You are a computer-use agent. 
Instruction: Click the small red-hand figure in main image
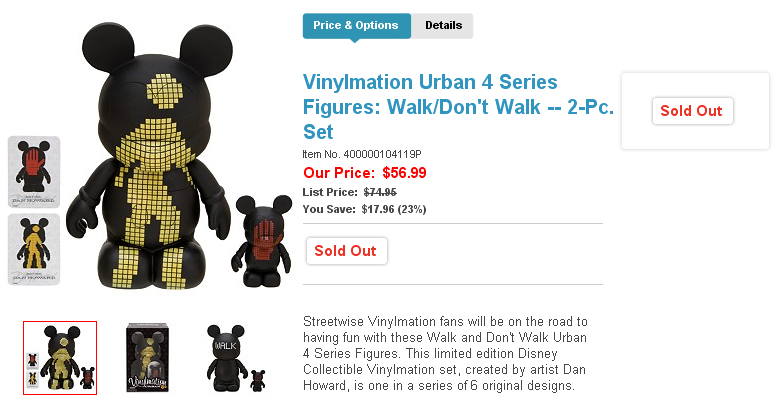(x=260, y=235)
